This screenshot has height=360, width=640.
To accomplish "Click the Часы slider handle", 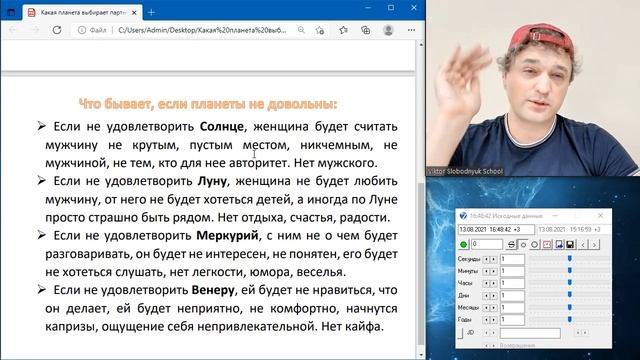I will coord(570,282).
